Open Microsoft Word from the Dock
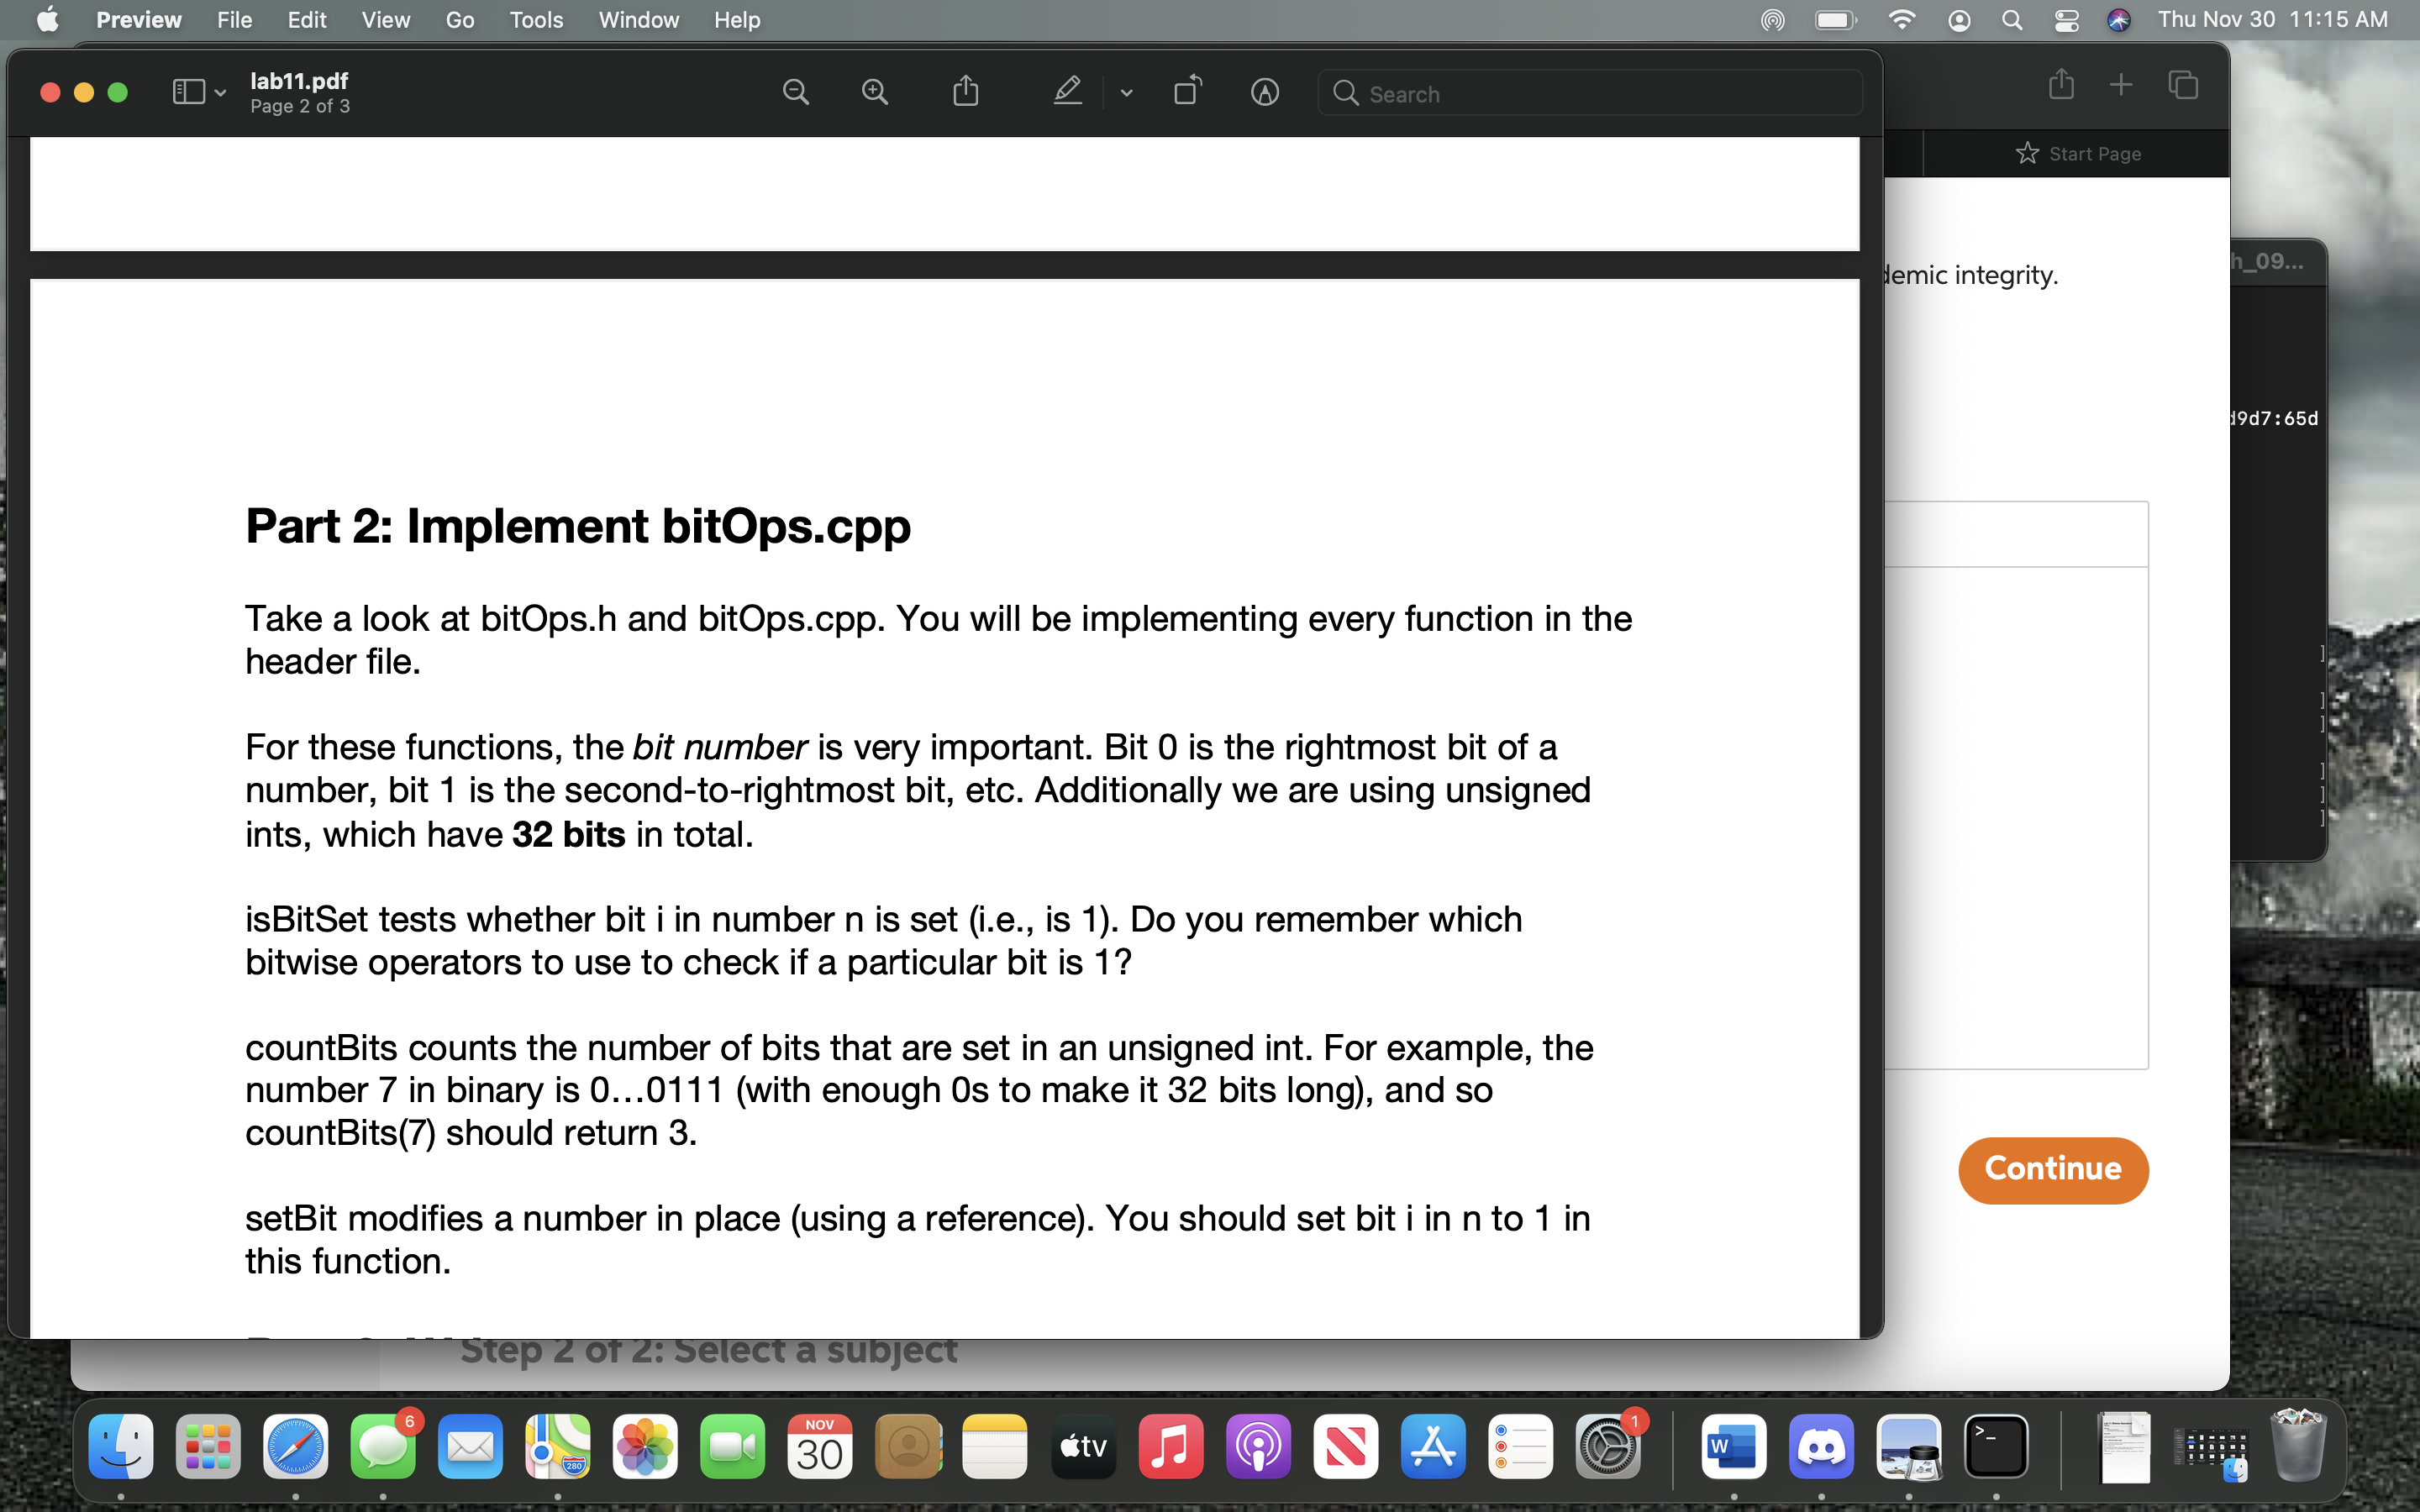The width and height of the screenshot is (2420, 1512). click(x=1734, y=1446)
